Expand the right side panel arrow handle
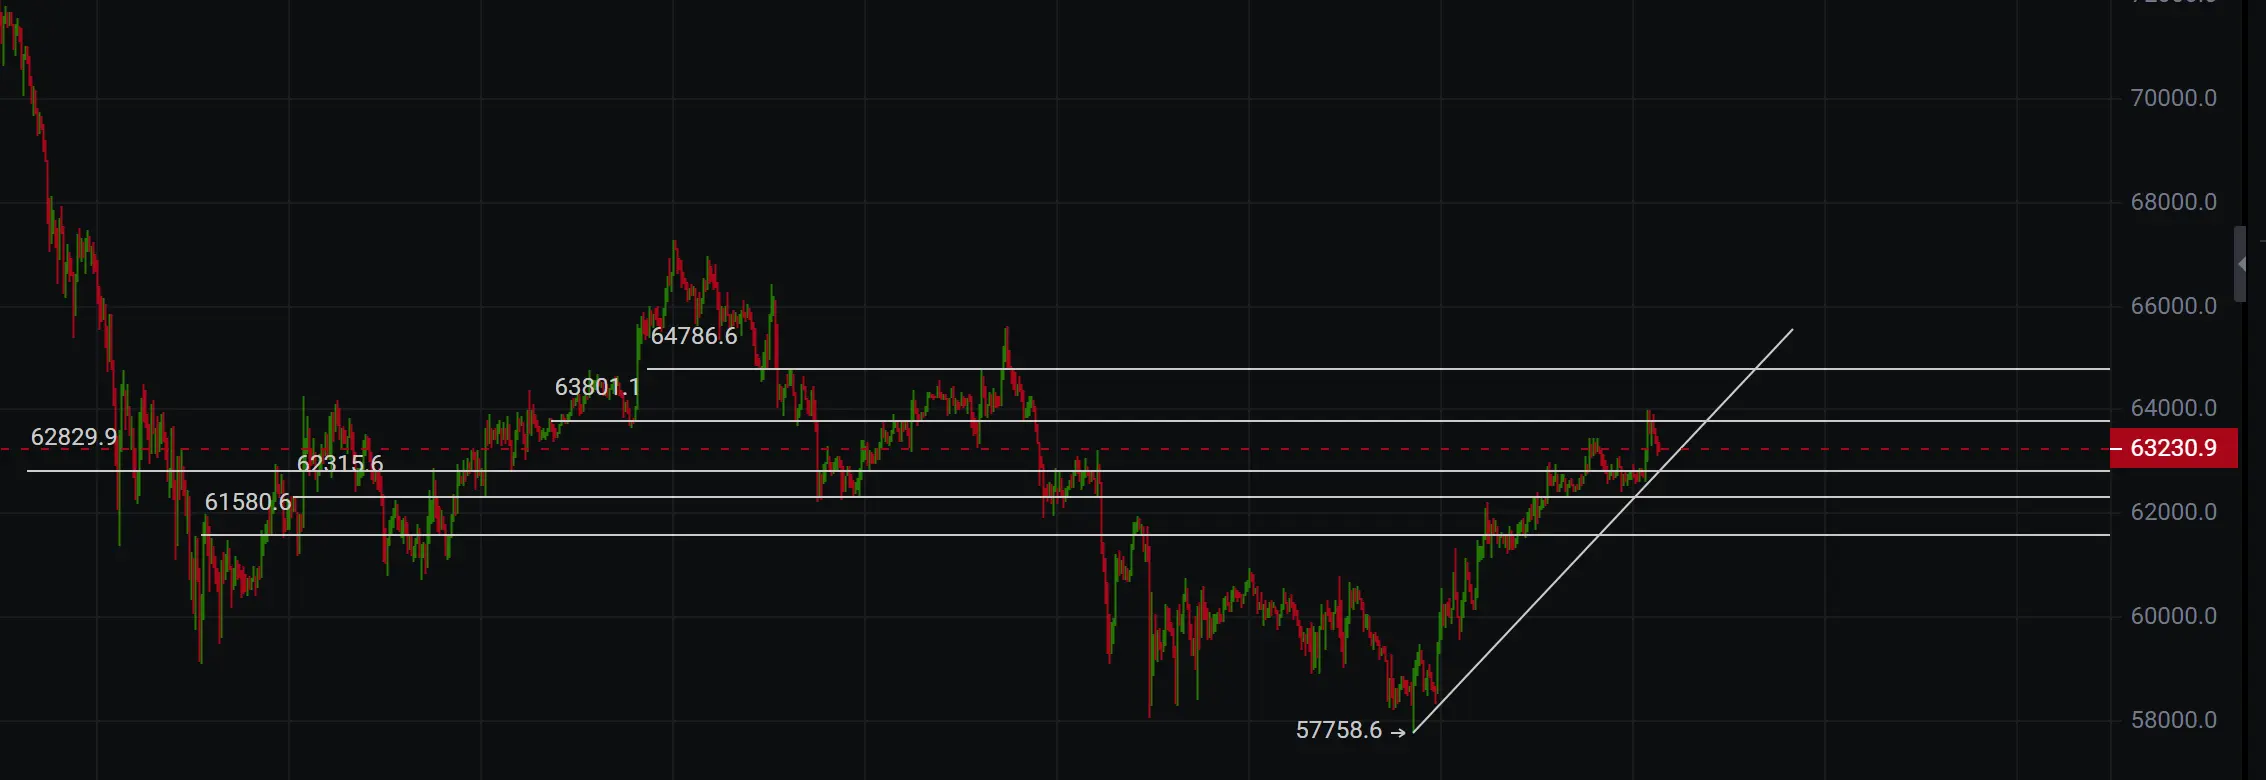 coord(2240,264)
